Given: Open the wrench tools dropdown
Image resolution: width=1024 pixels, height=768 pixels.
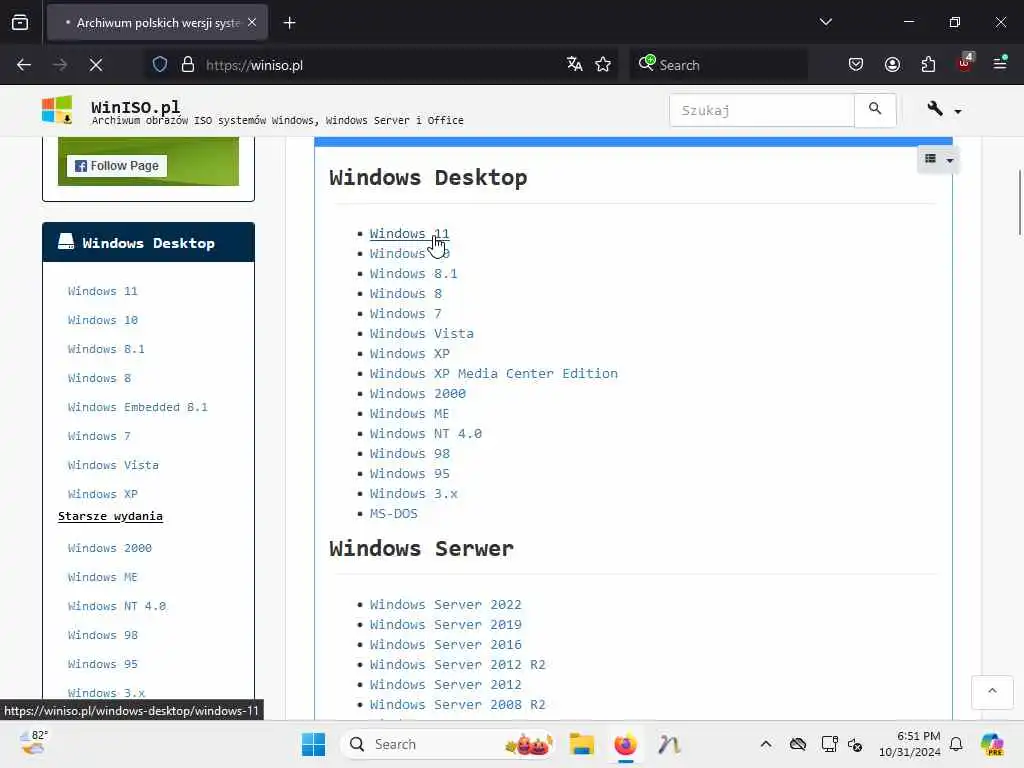Looking at the screenshot, I should click(944, 109).
